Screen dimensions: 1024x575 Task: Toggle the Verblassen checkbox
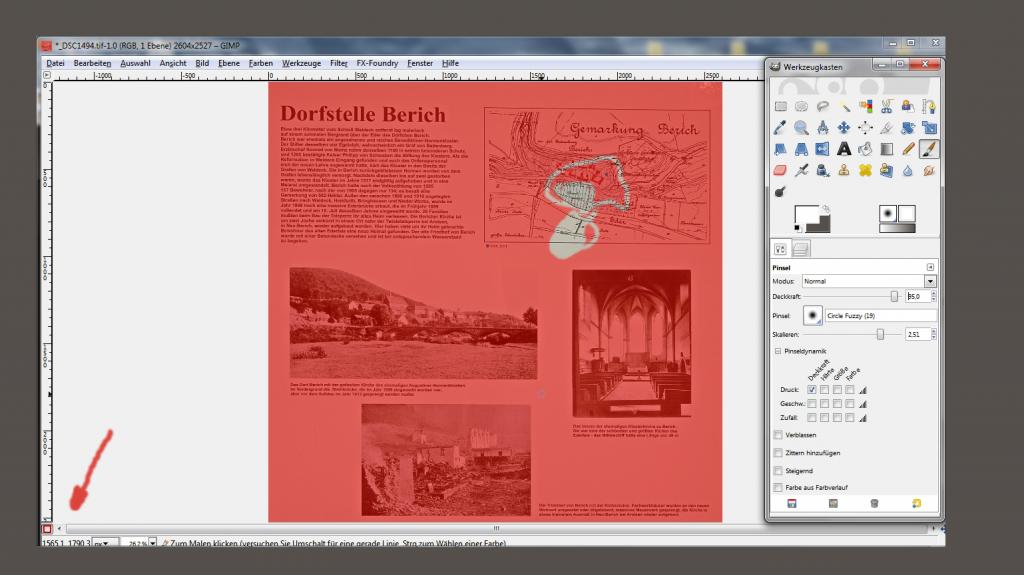778,435
